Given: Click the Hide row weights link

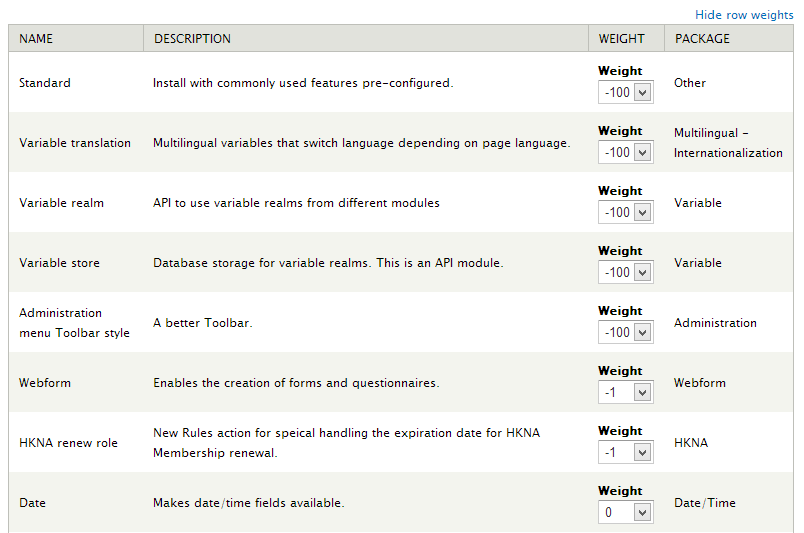Looking at the screenshot, I should tap(744, 15).
